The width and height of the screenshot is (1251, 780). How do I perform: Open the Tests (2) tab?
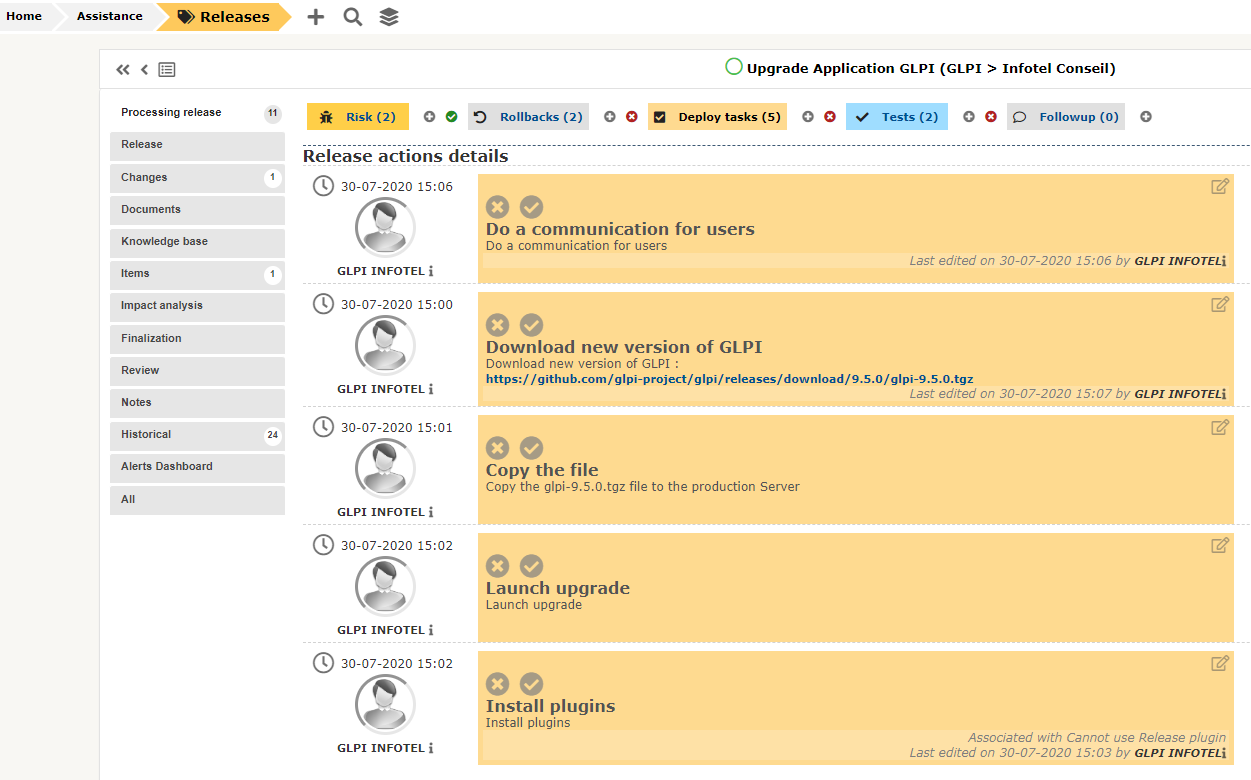coord(897,117)
